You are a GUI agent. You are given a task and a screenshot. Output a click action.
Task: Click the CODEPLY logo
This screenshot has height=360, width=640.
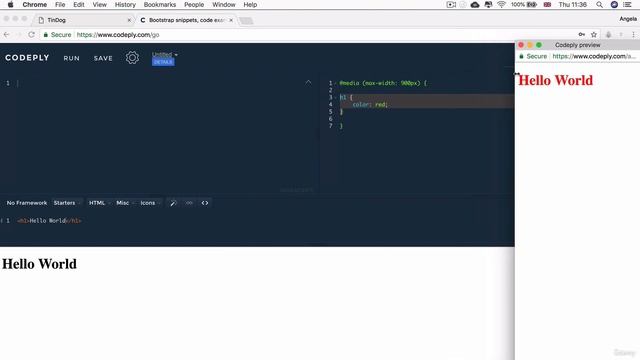(x=27, y=58)
